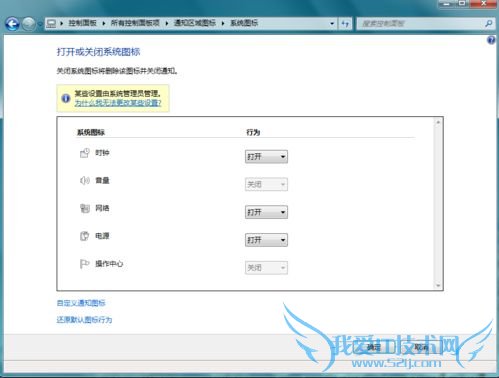Viewport: 499px width, 378px height.
Task: Click the 打开或关闭系统图标 heading
Action: [x=98, y=52]
